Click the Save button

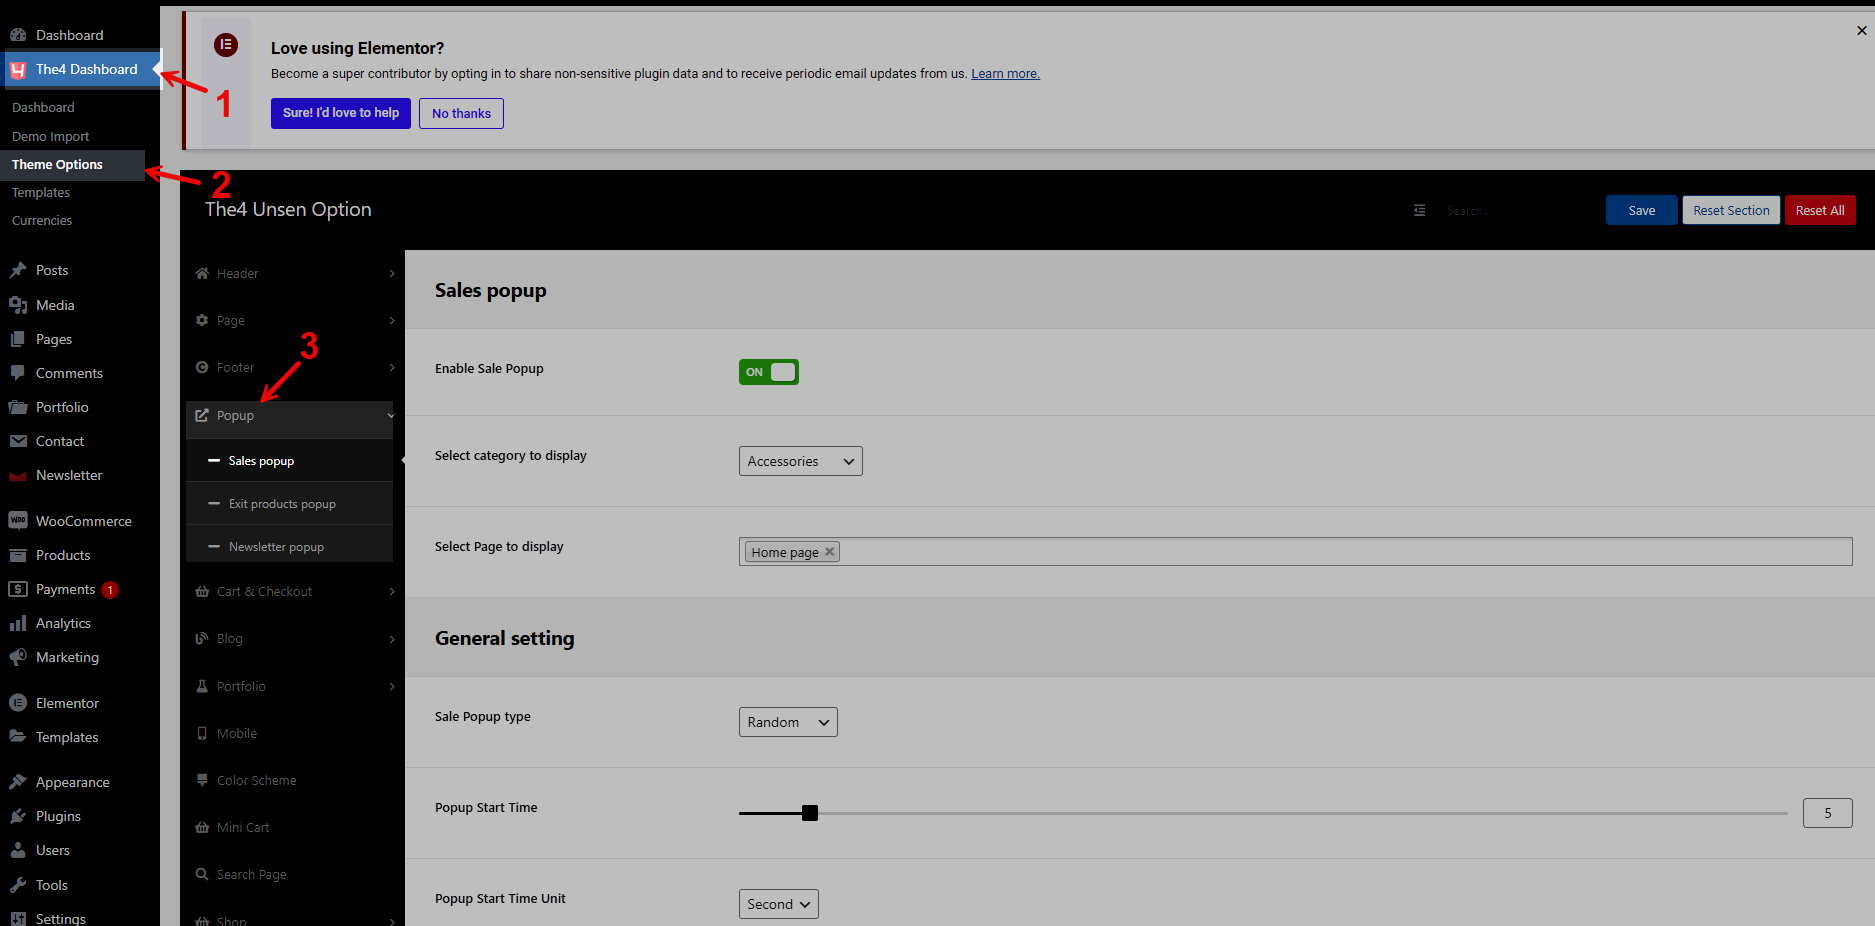pyautogui.click(x=1641, y=210)
